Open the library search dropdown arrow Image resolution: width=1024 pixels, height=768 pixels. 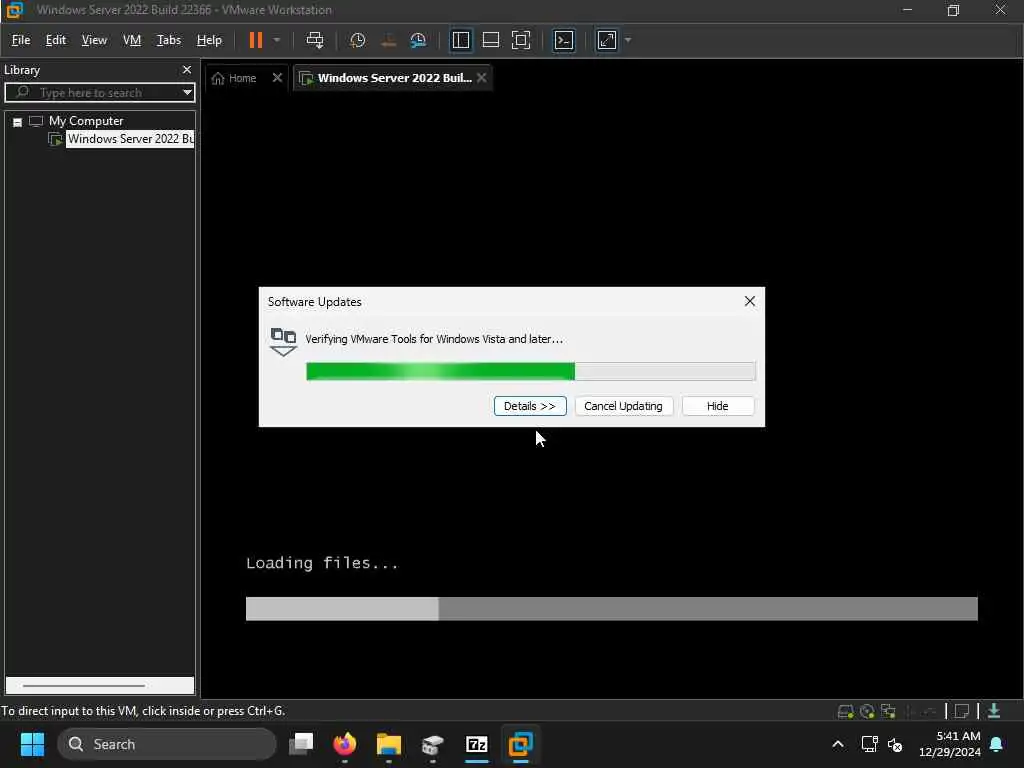pos(187,93)
